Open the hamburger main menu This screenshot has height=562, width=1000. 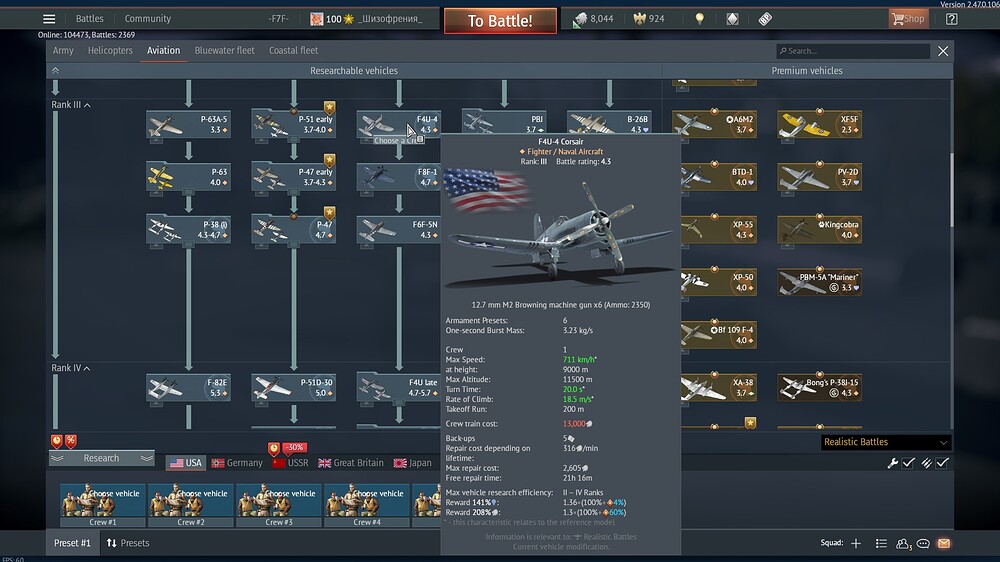[x=49, y=18]
